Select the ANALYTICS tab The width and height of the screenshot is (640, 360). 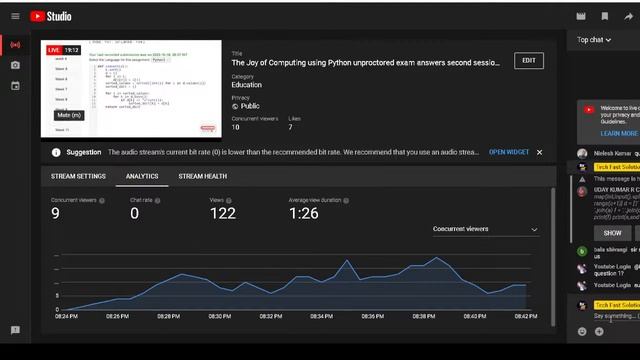point(142,176)
